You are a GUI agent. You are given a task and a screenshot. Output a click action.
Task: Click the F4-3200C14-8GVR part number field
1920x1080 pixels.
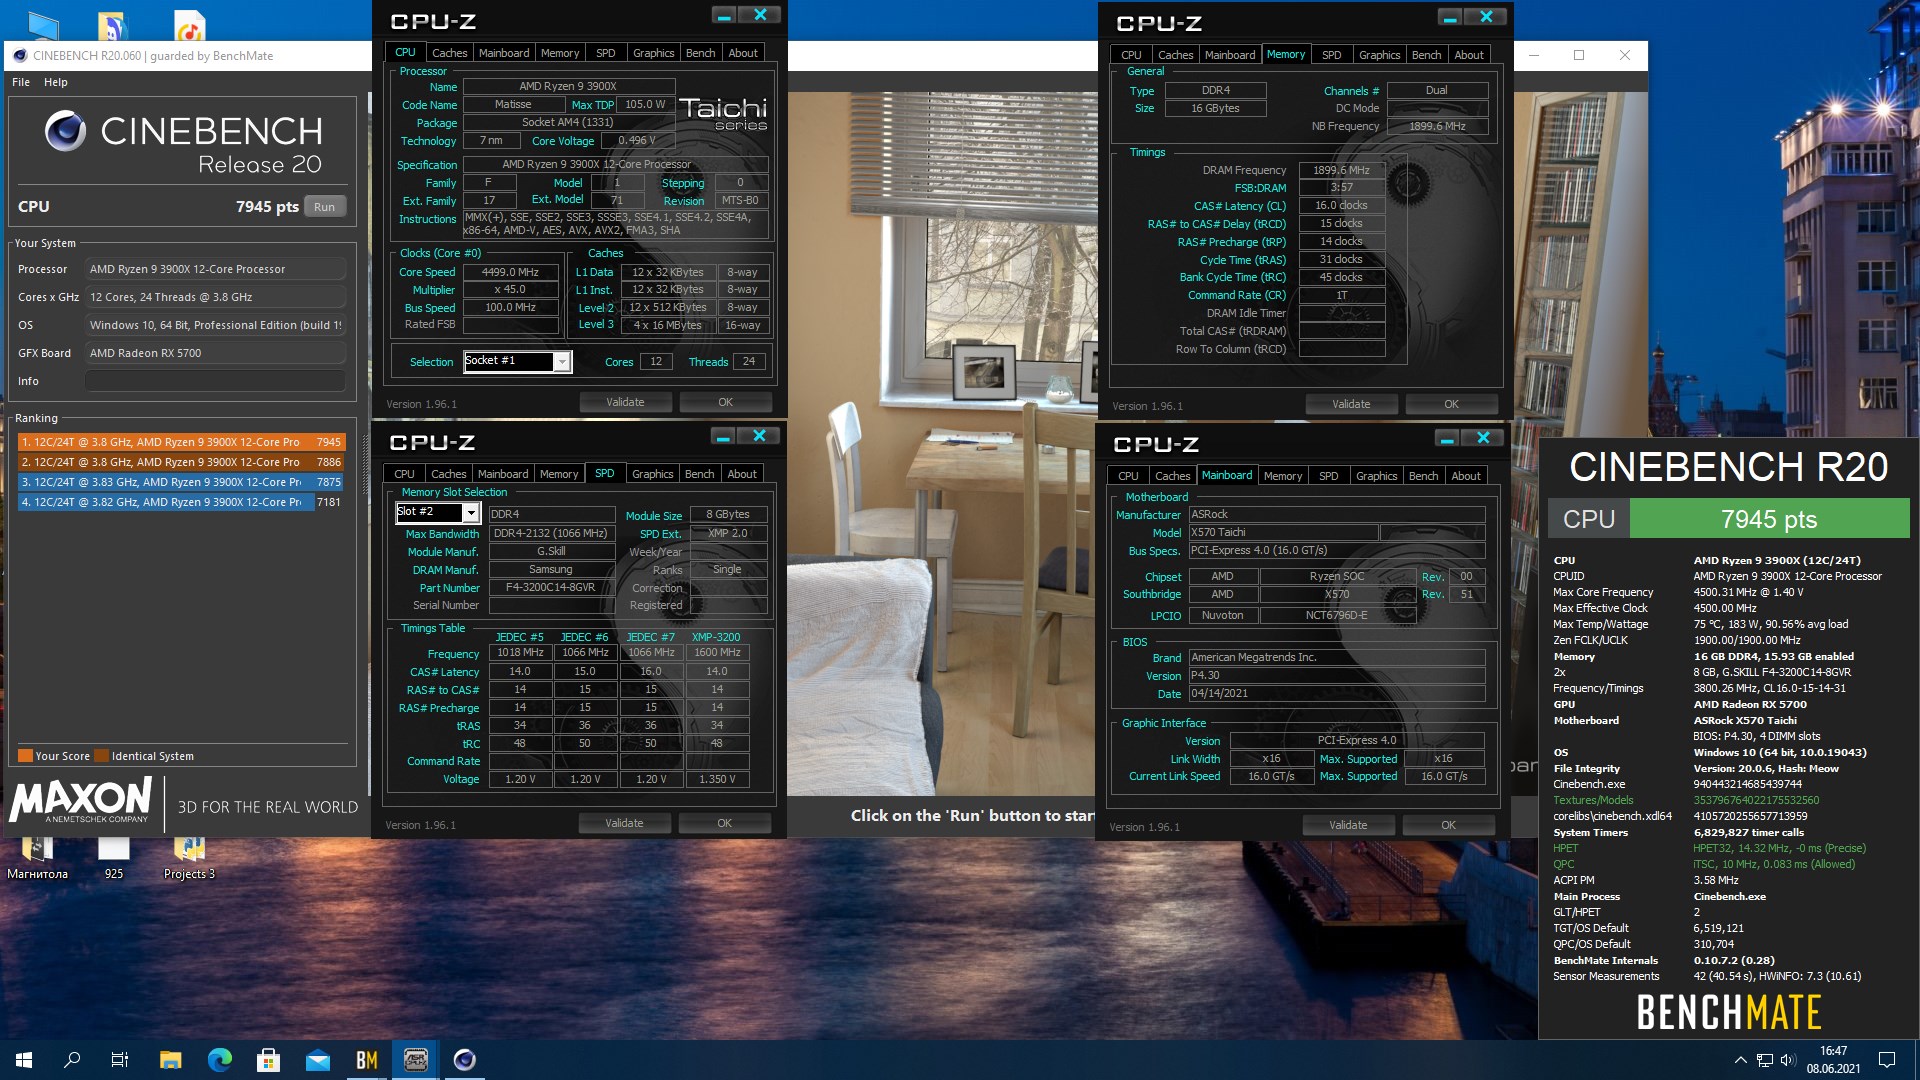tap(551, 587)
